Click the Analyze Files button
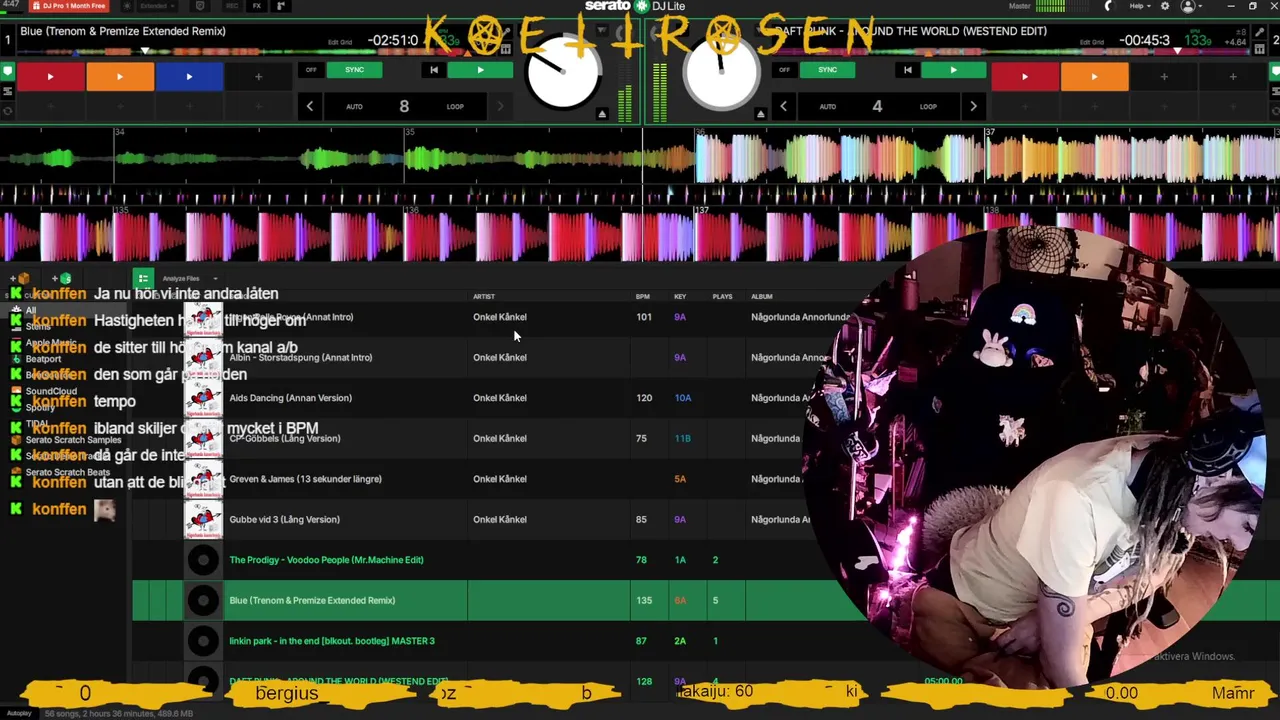1280x720 pixels. tap(181, 279)
